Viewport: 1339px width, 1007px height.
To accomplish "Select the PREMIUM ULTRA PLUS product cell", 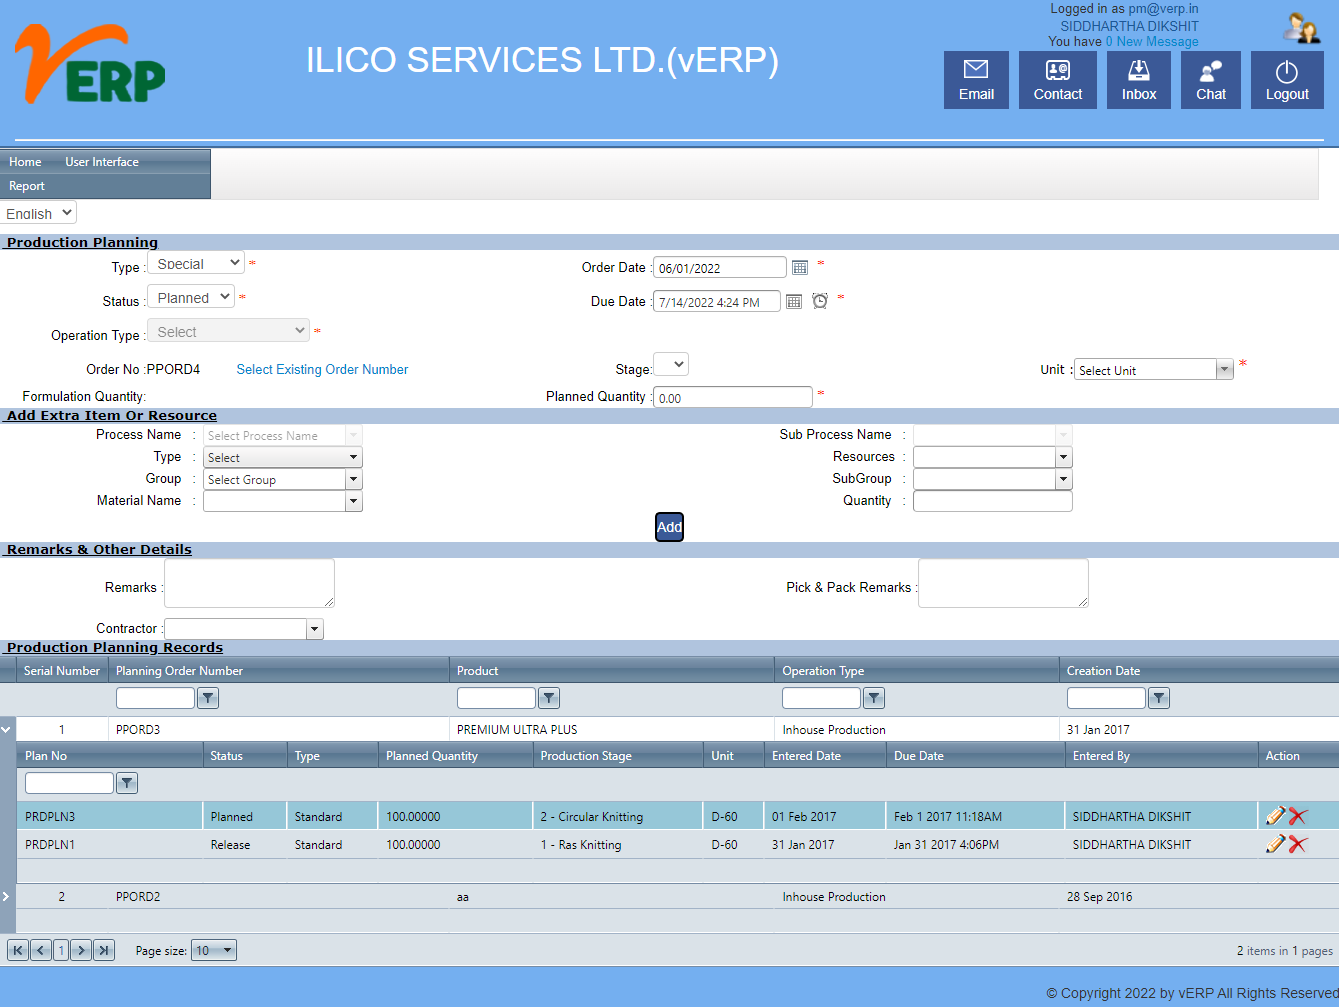I will (x=612, y=729).
